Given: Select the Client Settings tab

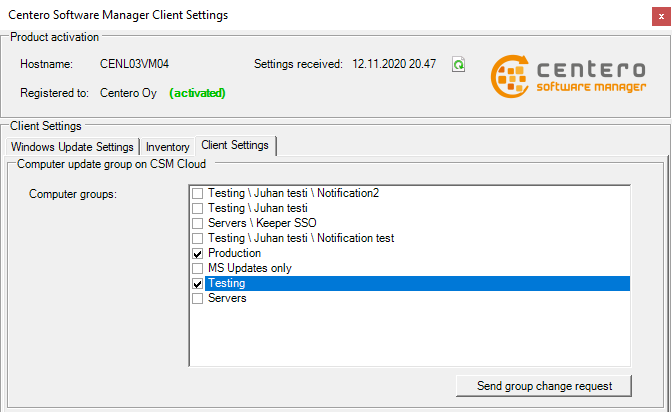Looking at the screenshot, I should tap(235, 145).
